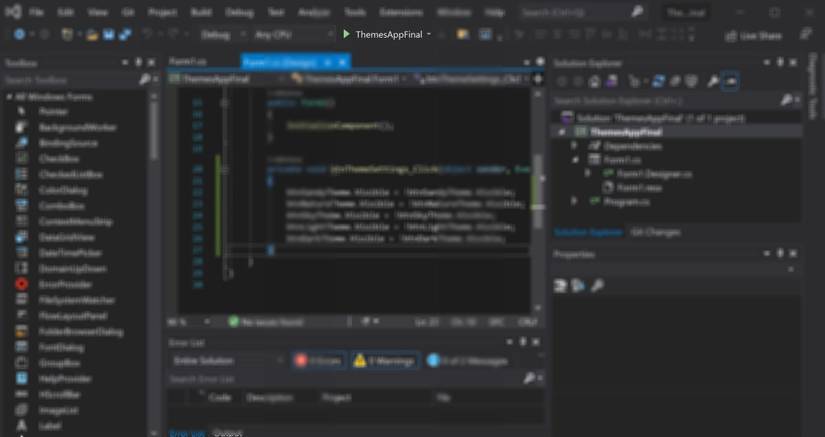Open the ThemesAppFinal project navigation dropdown in editor
This screenshot has height=437, width=825.
point(228,79)
